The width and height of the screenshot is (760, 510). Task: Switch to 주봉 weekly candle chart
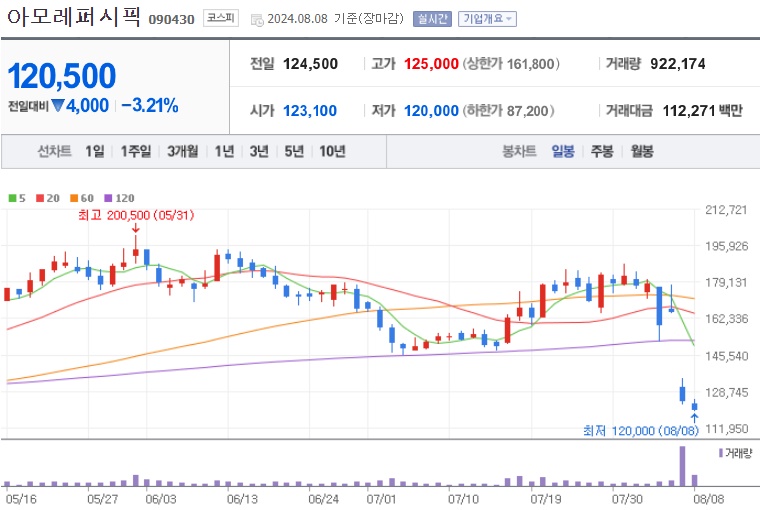point(602,151)
